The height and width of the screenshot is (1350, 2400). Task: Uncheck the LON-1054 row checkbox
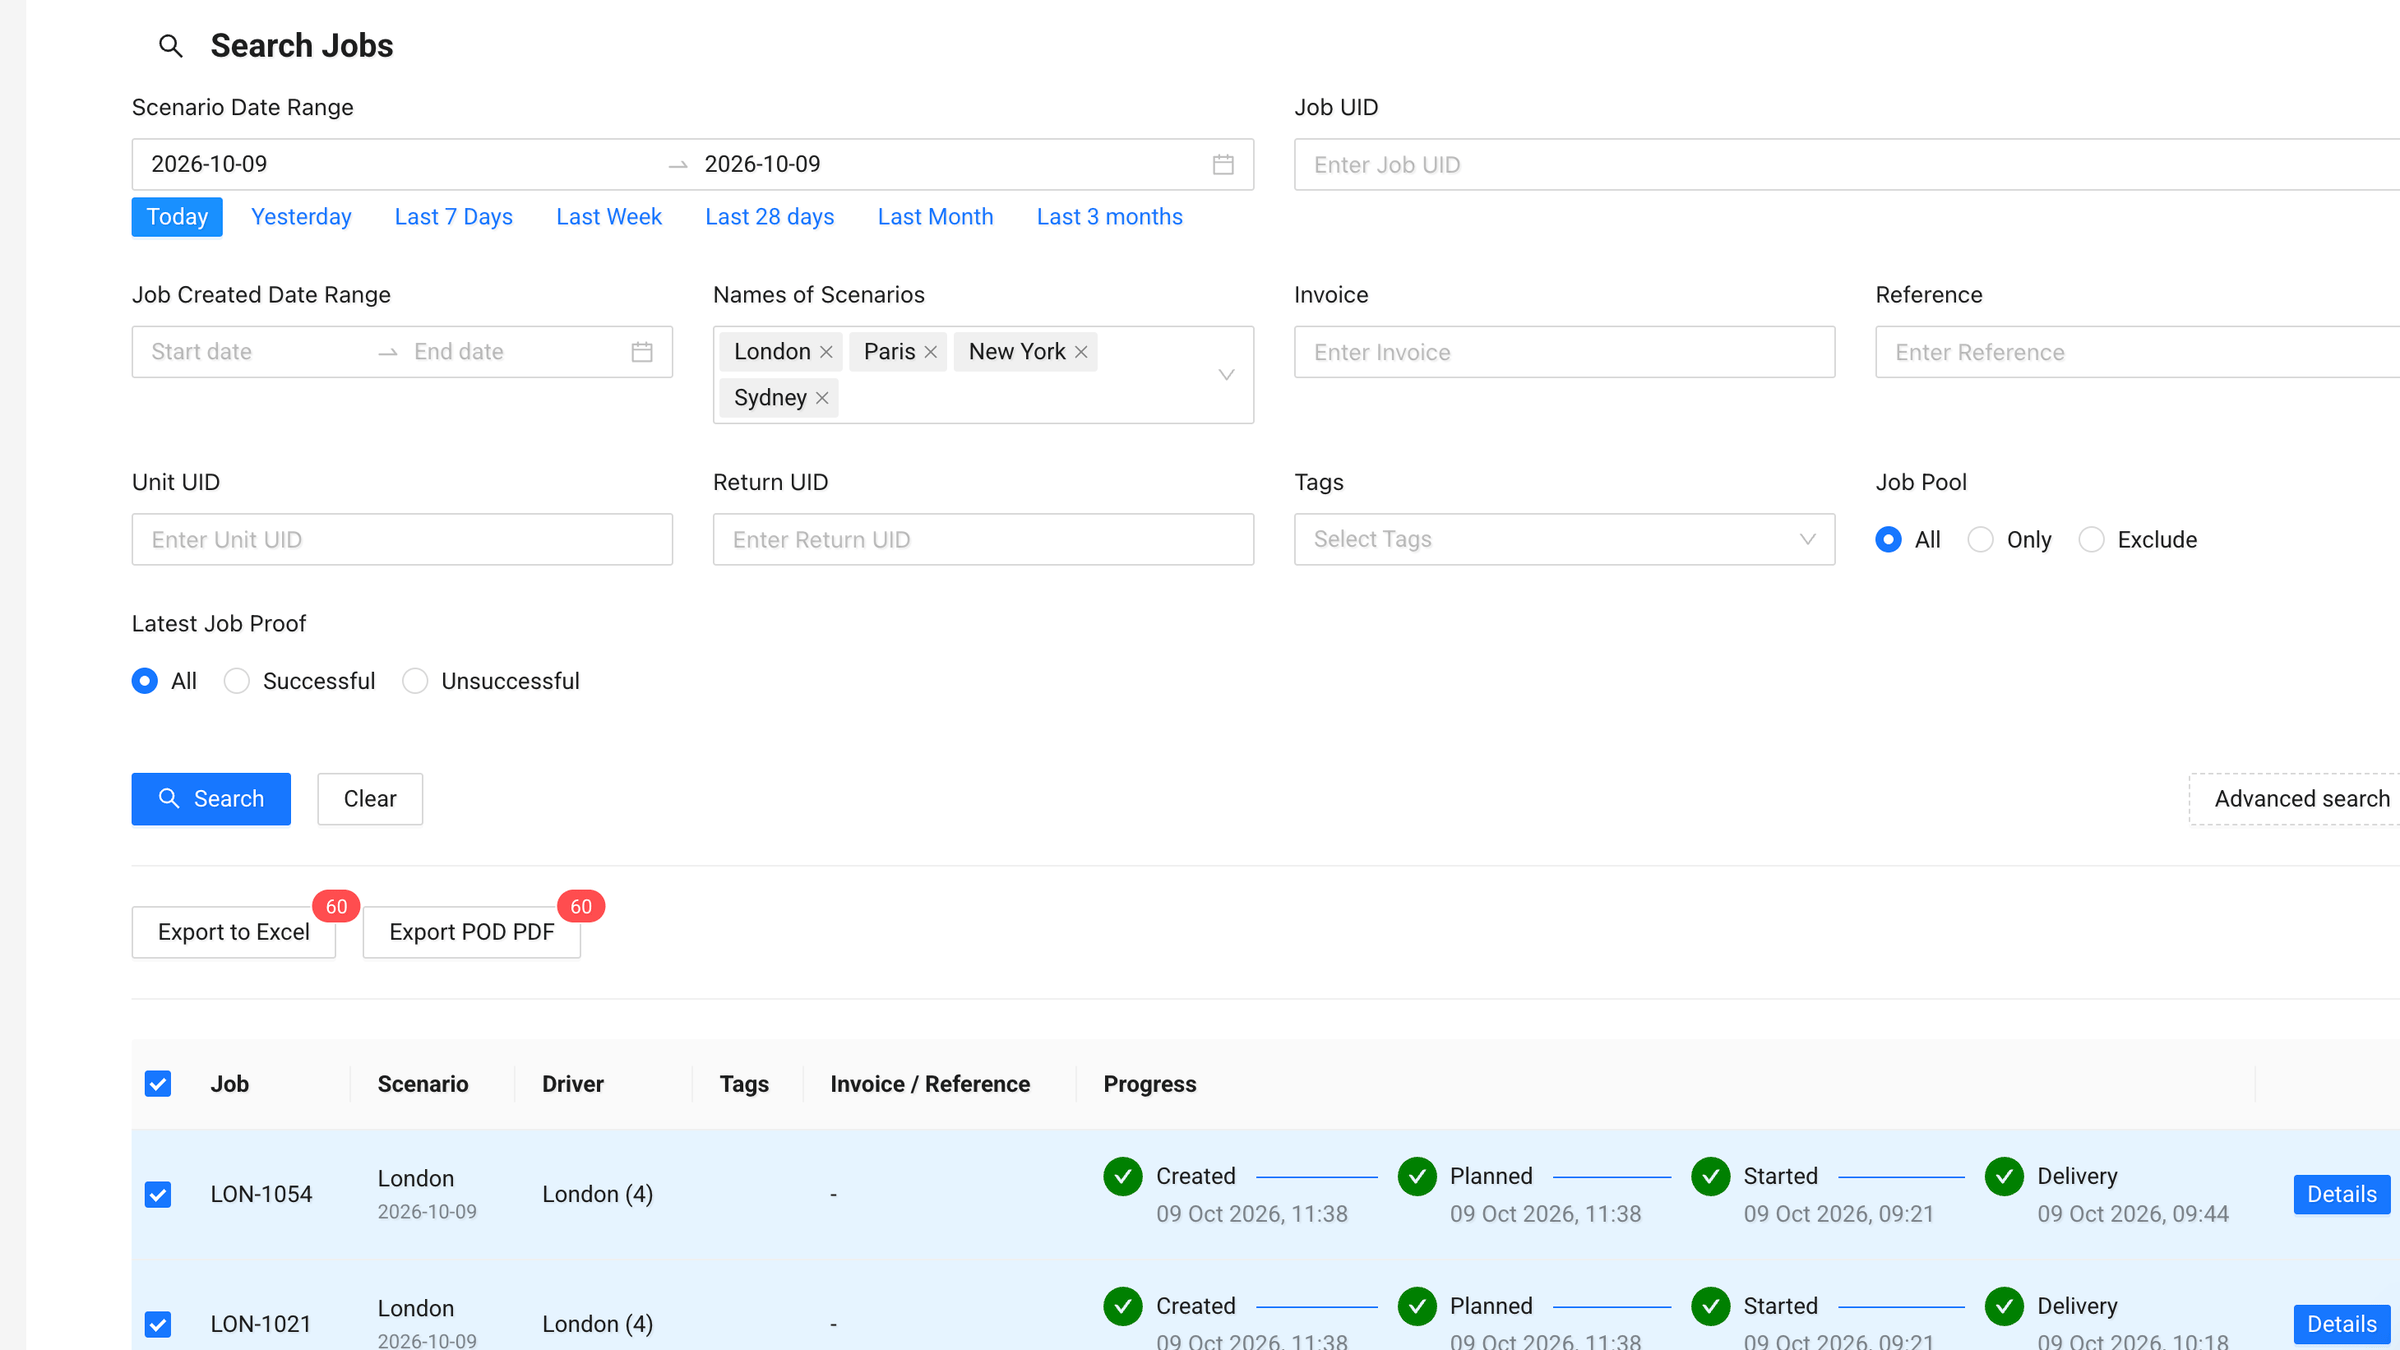(x=158, y=1195)
